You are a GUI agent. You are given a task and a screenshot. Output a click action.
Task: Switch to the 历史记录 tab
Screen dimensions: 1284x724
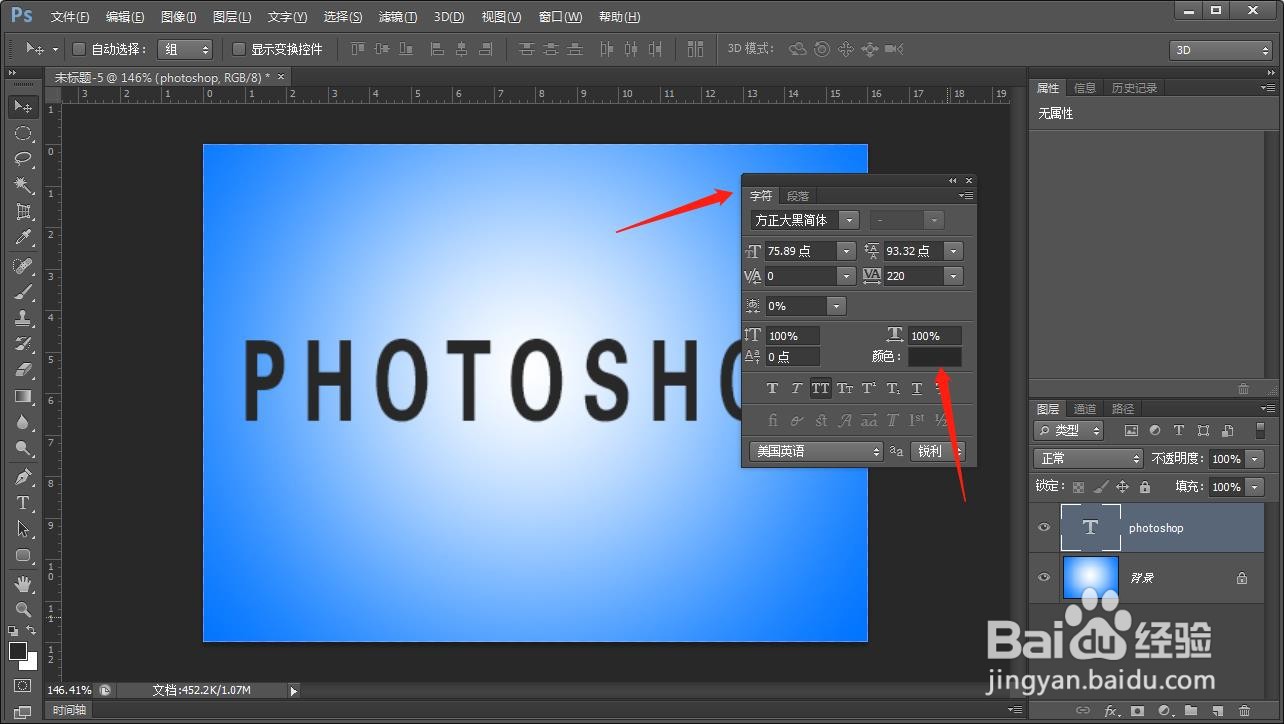point(1134,88)
